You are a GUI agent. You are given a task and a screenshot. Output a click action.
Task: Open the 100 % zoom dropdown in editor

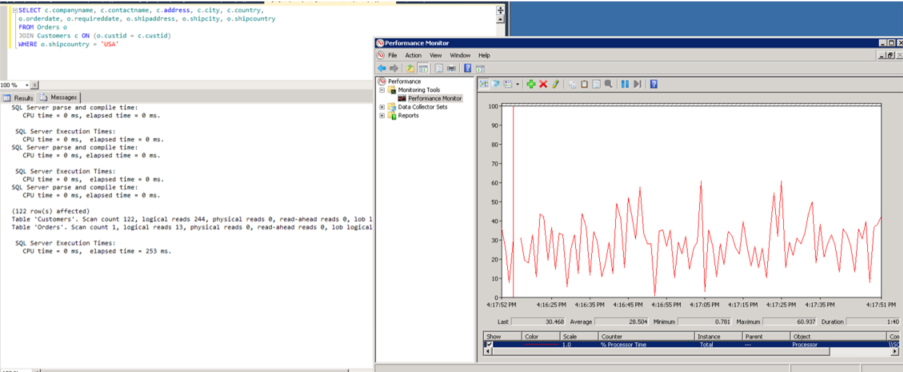pyautogui.click(x=26, y=85)
